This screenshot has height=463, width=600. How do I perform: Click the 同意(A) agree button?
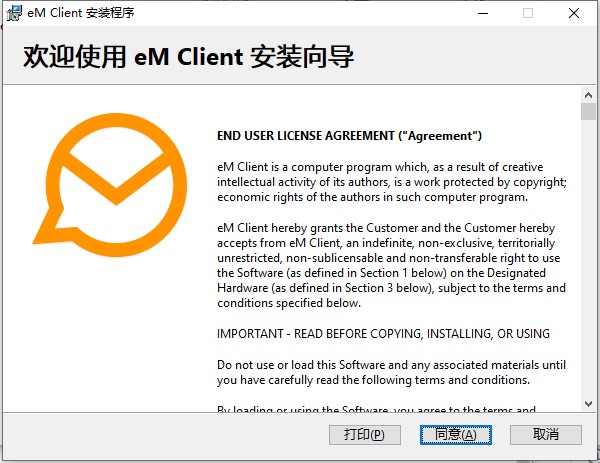coord(455,435)
